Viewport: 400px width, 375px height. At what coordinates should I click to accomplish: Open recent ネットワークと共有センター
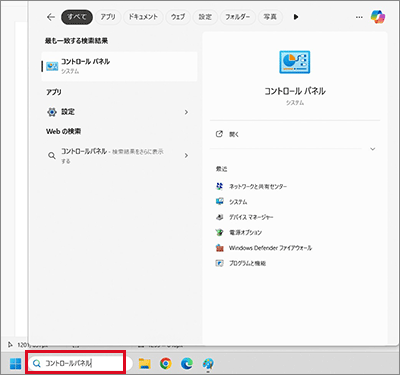coord(258,186)
